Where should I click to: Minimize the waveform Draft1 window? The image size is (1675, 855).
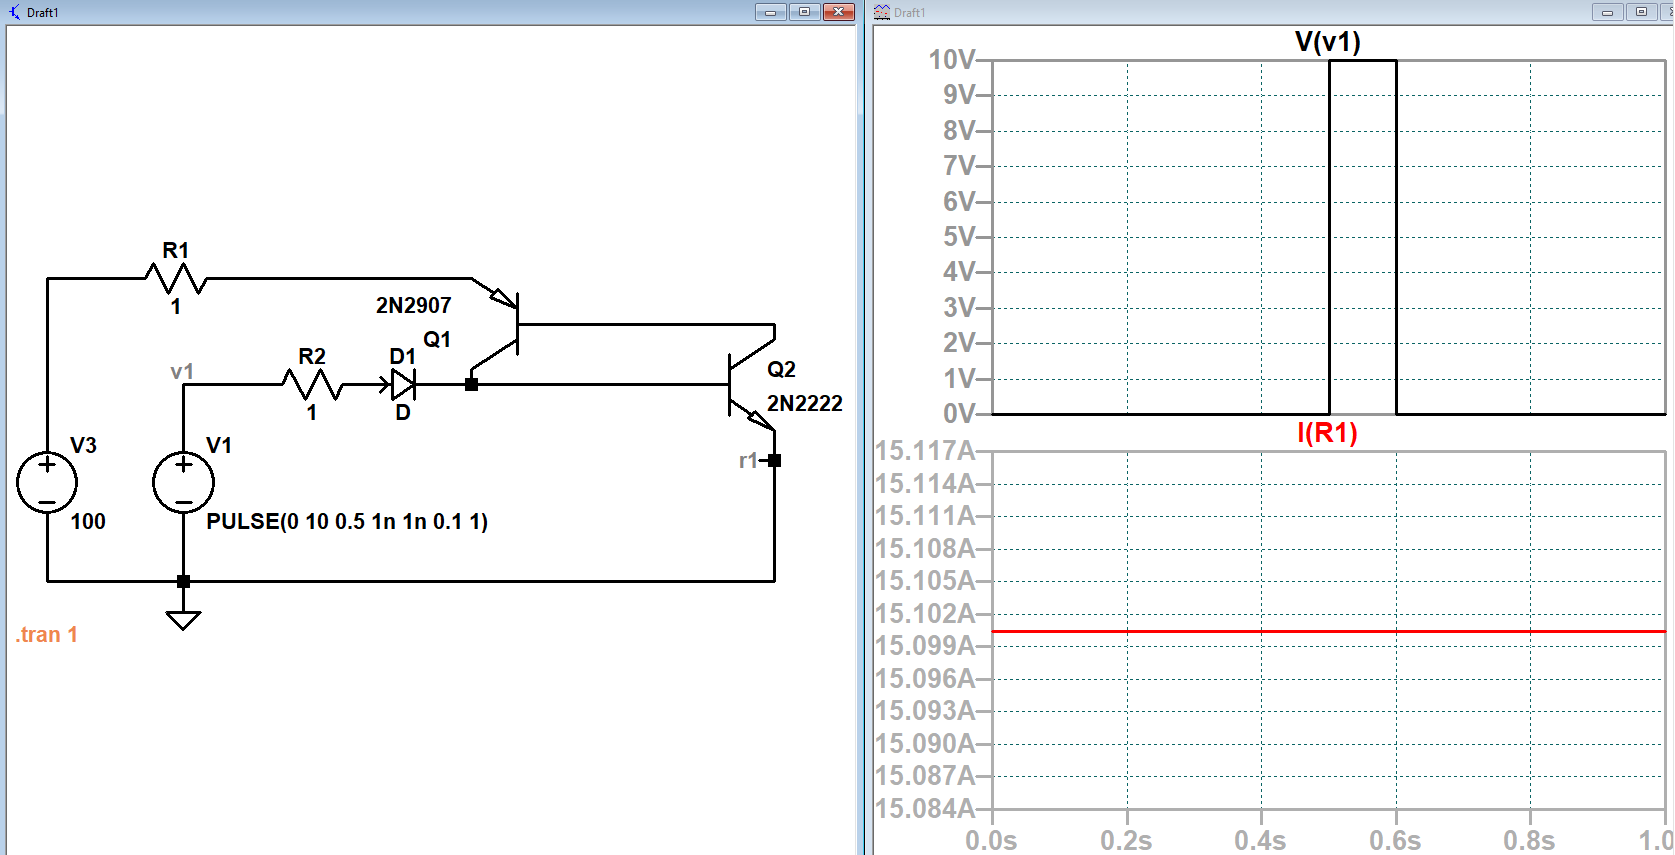1607,12
